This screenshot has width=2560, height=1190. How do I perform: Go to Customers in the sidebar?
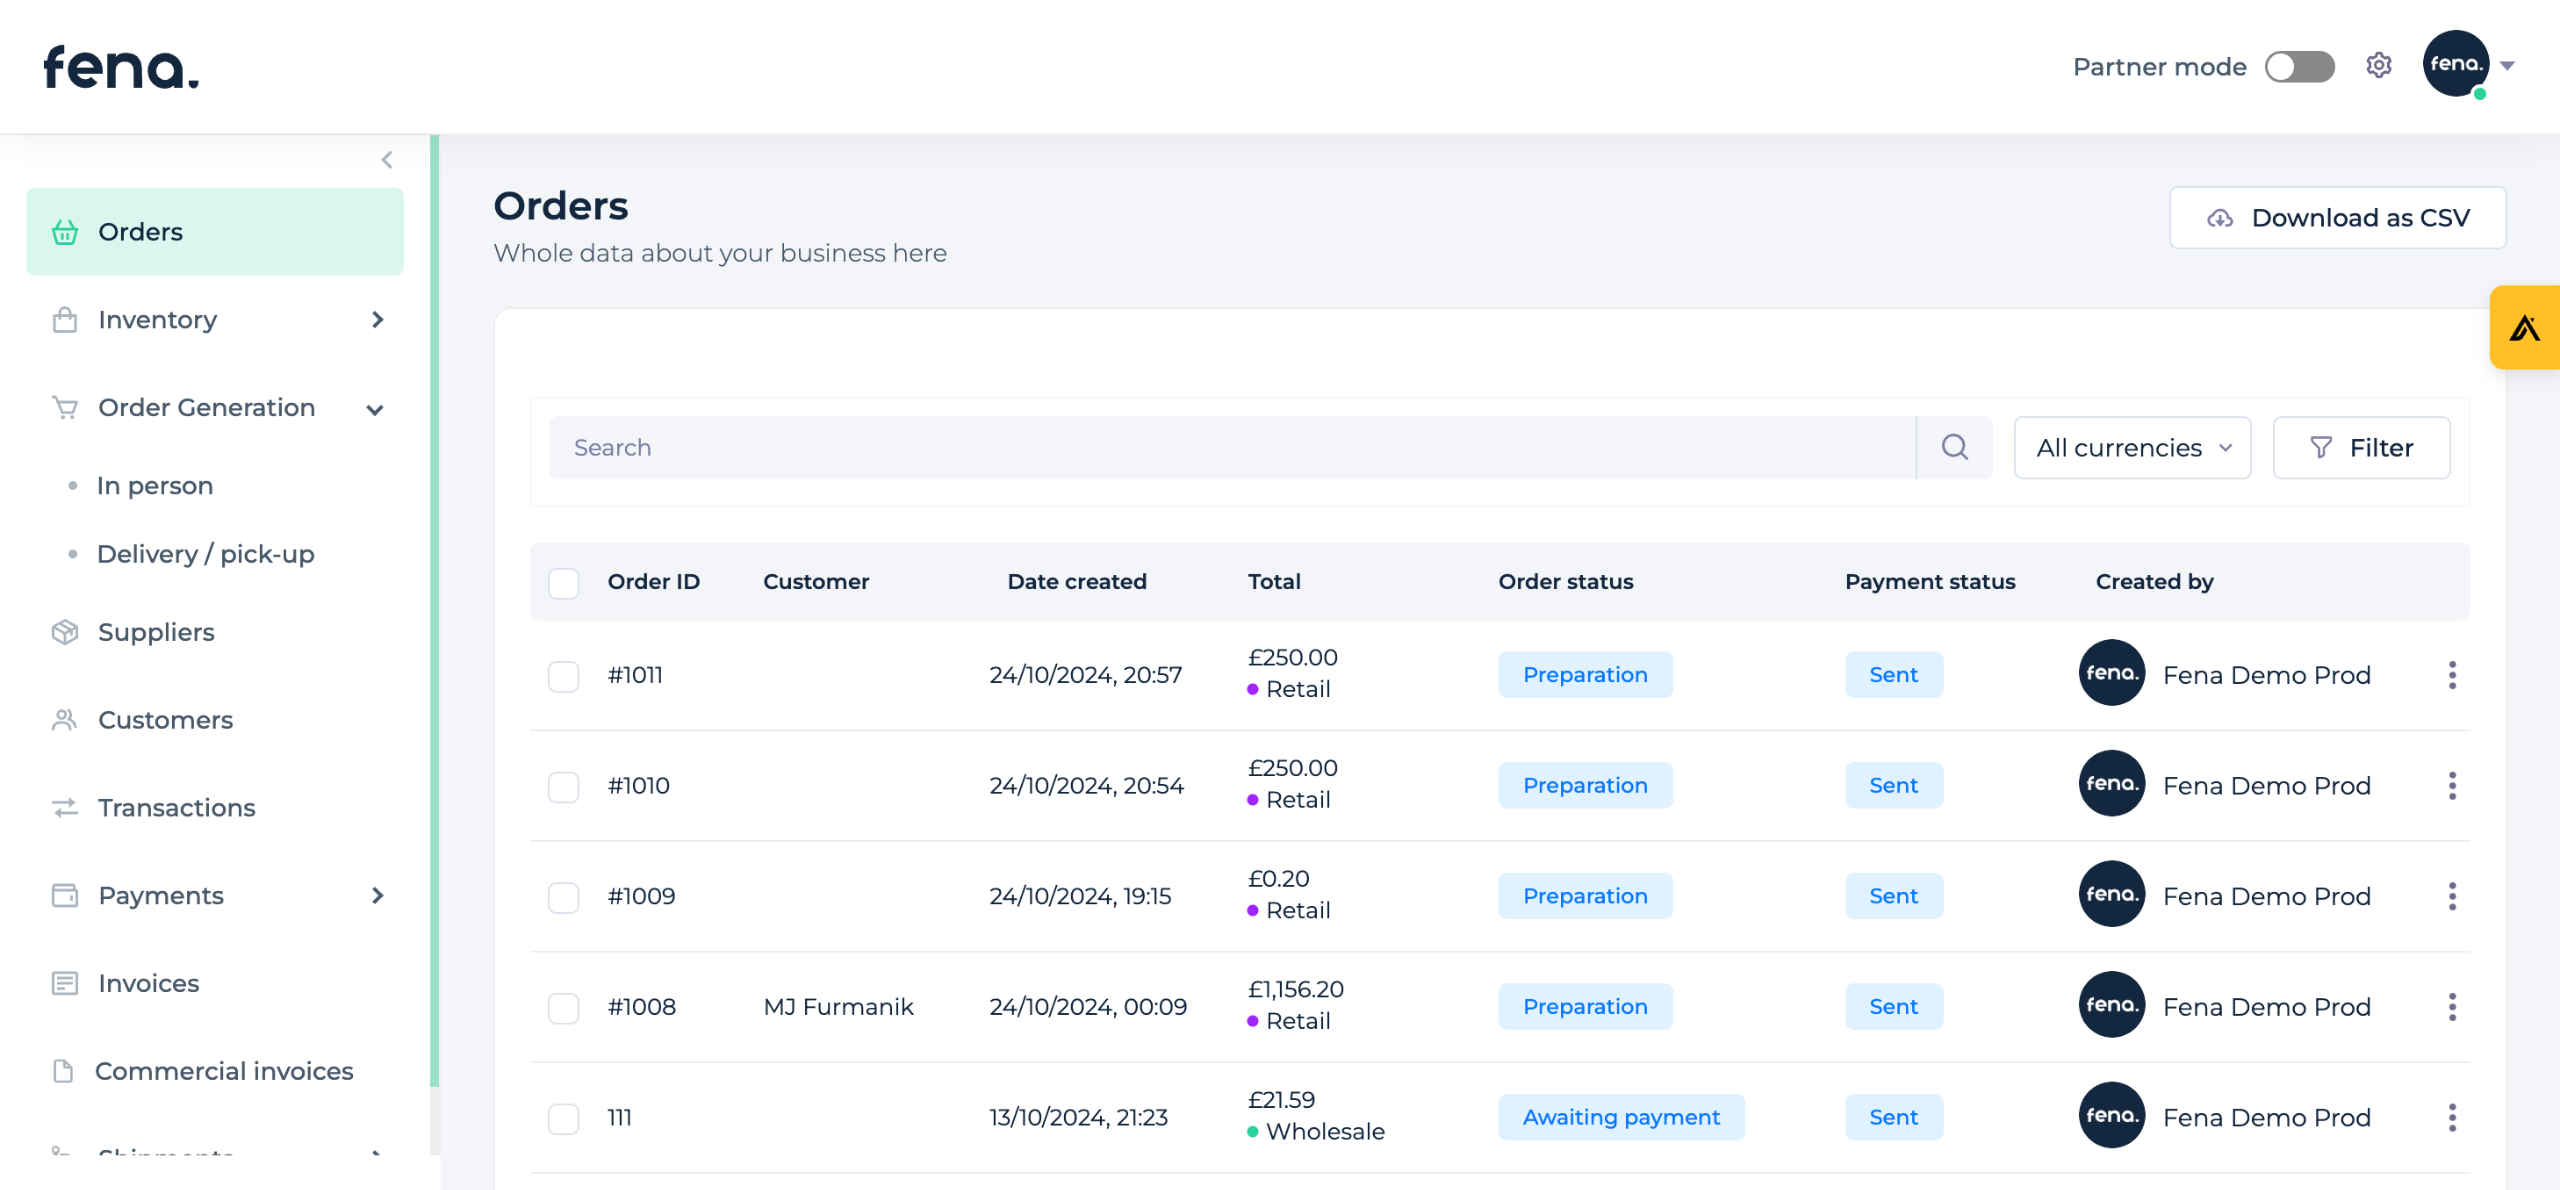tap(165, 720)
